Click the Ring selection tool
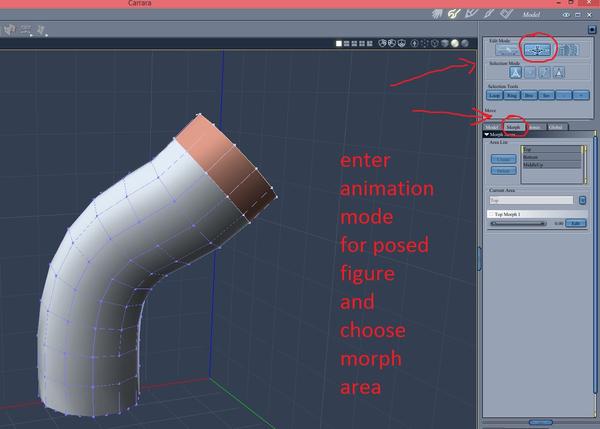The width and height of the screenshot is (600, 429). [512, 95]
